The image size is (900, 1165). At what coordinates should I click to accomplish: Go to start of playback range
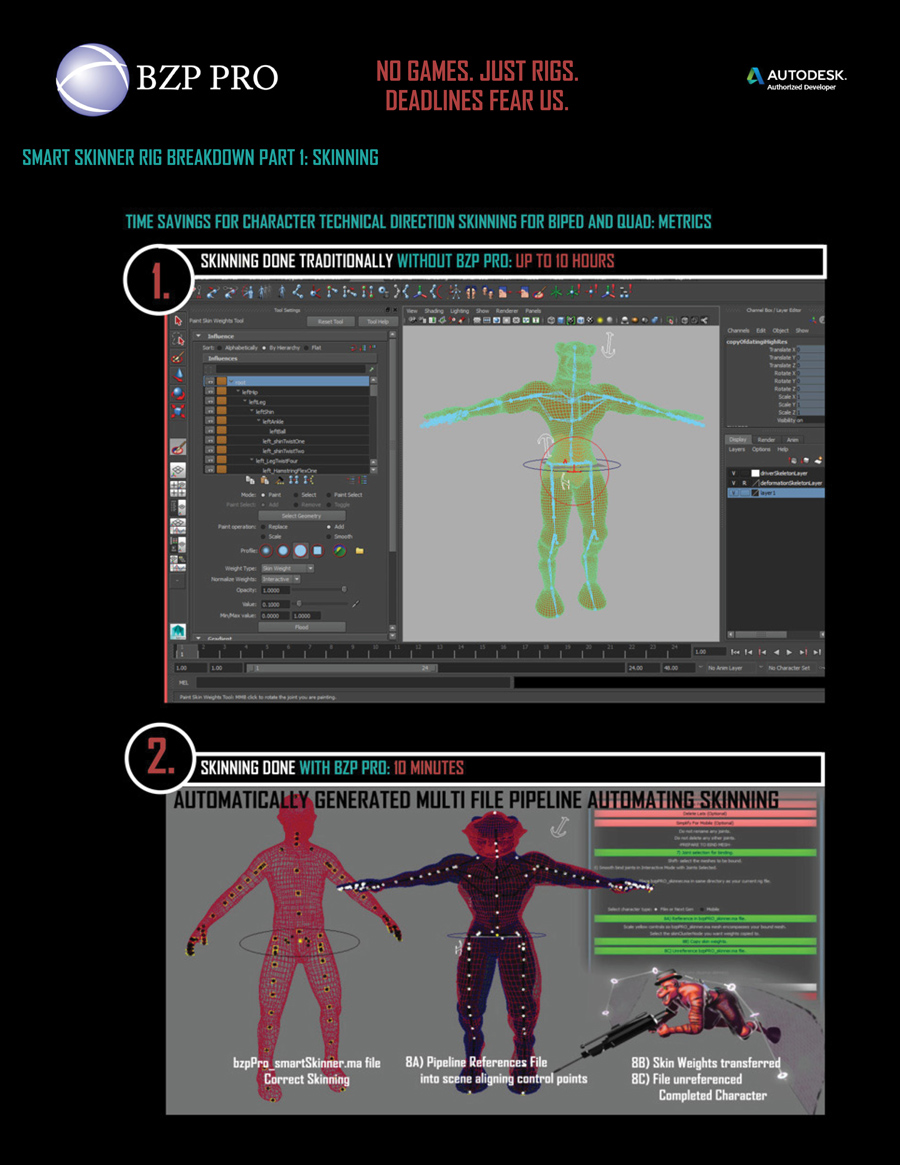pyautogui.click(x=734, y=652)
